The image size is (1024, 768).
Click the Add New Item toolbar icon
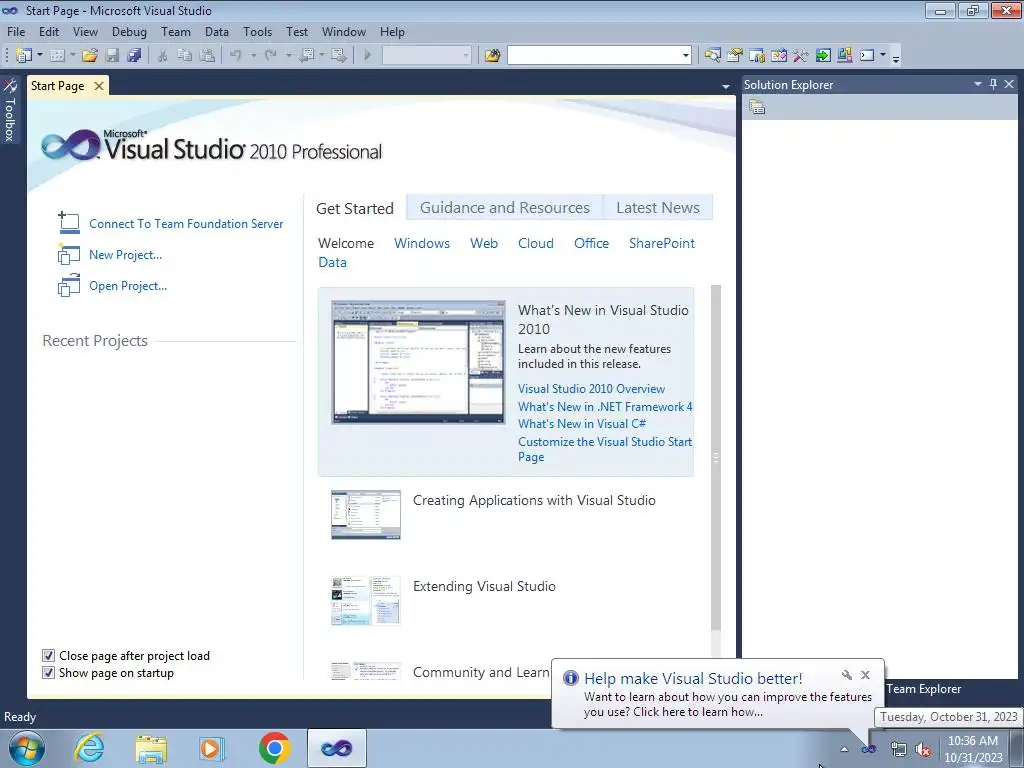[x=57, y=56]
